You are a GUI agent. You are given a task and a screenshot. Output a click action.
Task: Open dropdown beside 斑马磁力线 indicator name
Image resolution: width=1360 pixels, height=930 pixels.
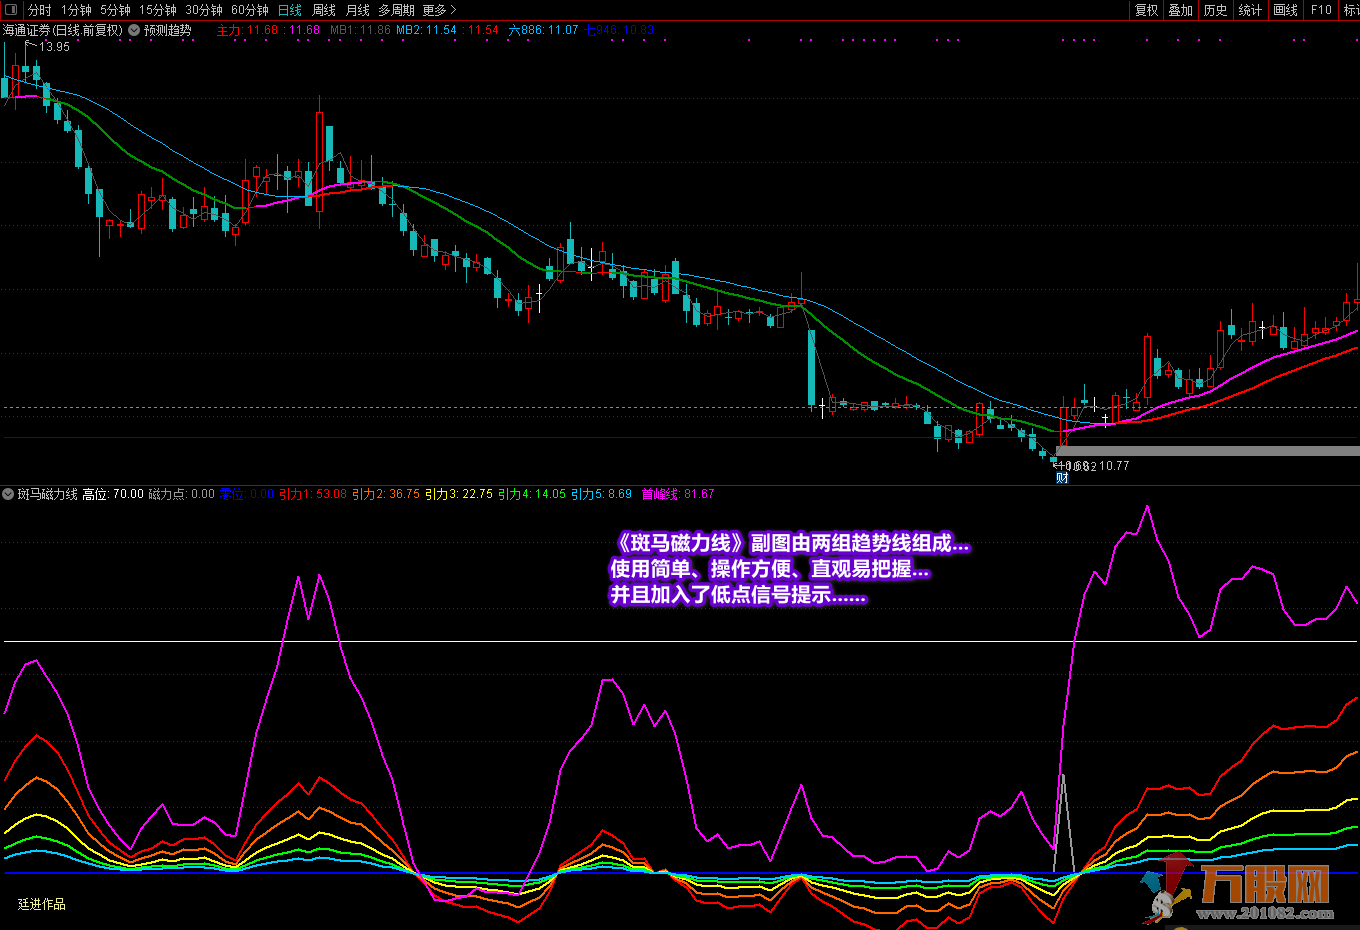pyautogui.click(x=8, y=494)
